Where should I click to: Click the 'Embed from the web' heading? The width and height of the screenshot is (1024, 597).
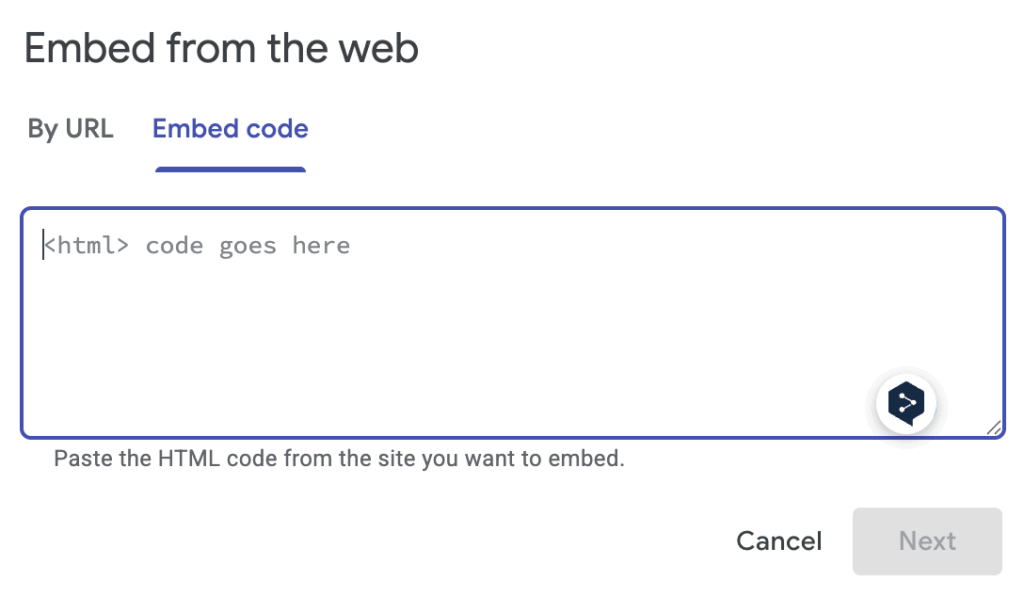coord(221,48)
